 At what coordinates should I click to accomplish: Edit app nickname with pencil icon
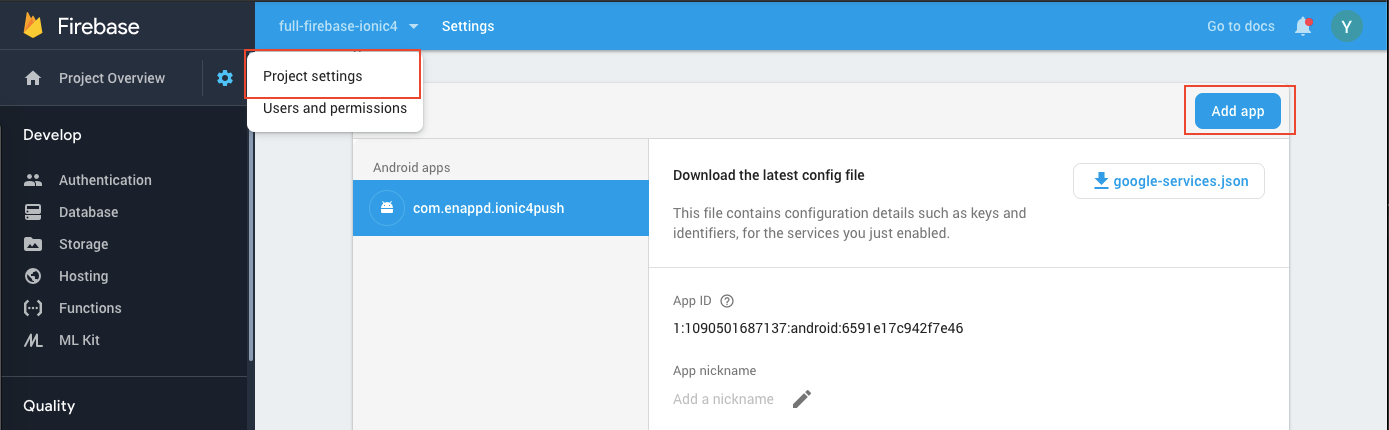click(802, 399)
